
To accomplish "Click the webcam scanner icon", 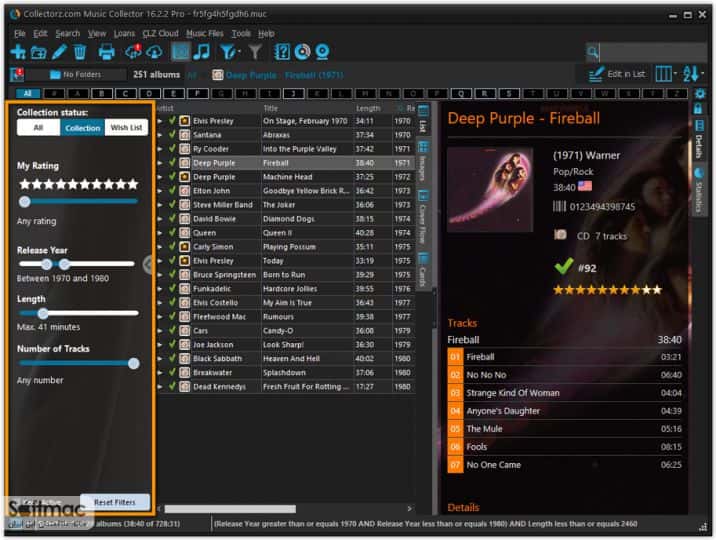I will pos(322,52).
